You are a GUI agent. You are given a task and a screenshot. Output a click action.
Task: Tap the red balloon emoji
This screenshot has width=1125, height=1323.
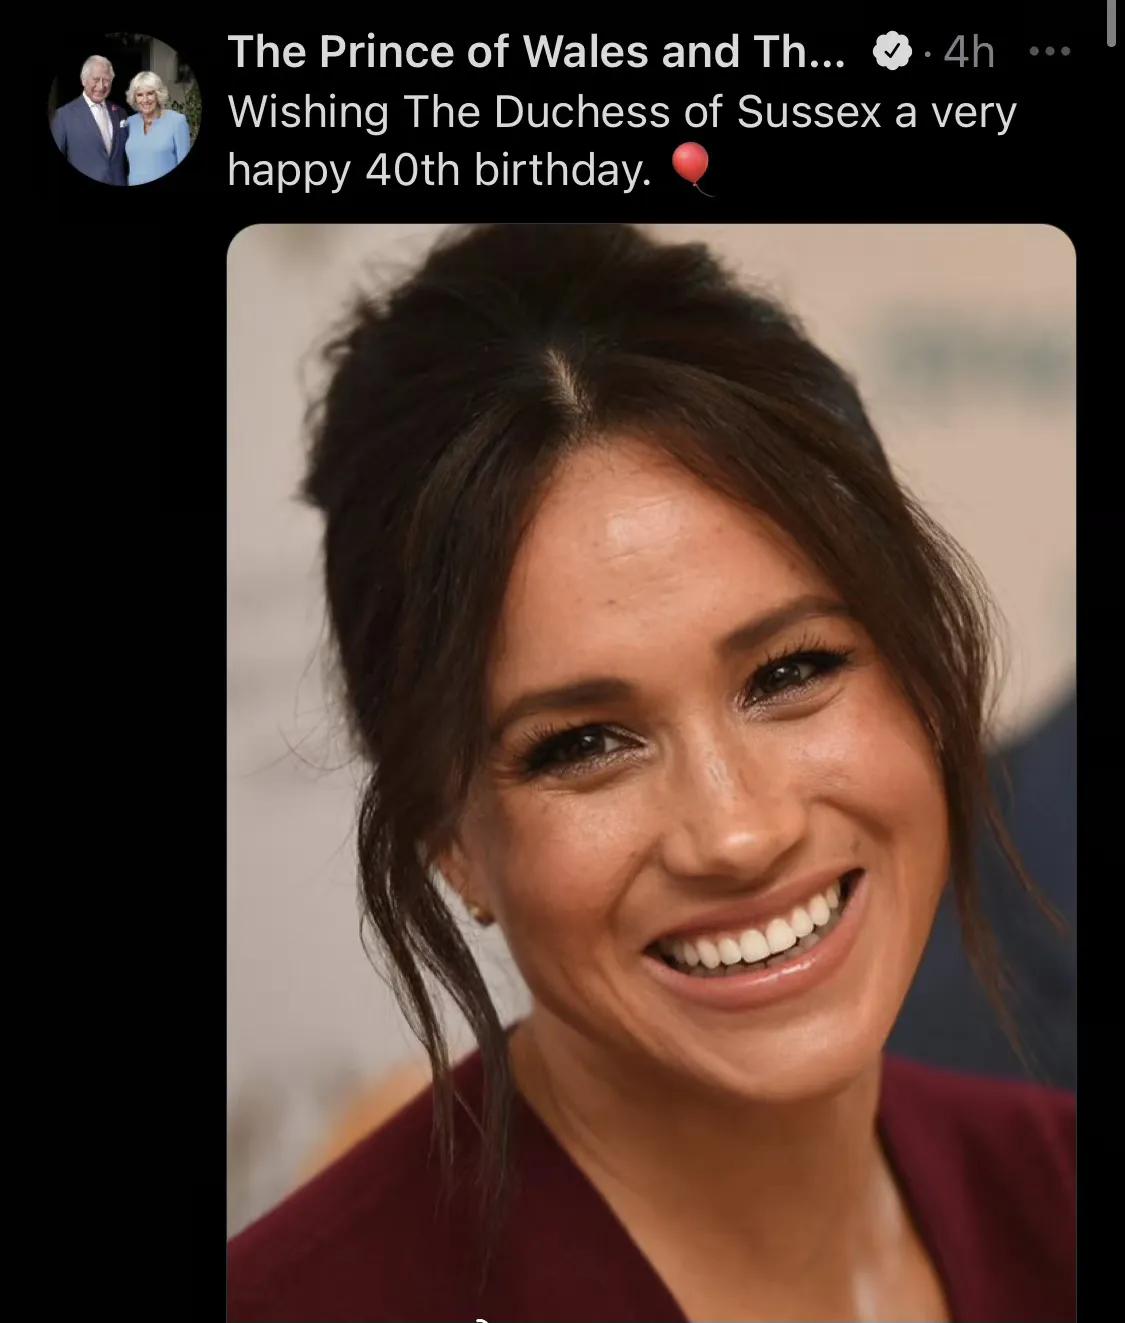point(690,168)
